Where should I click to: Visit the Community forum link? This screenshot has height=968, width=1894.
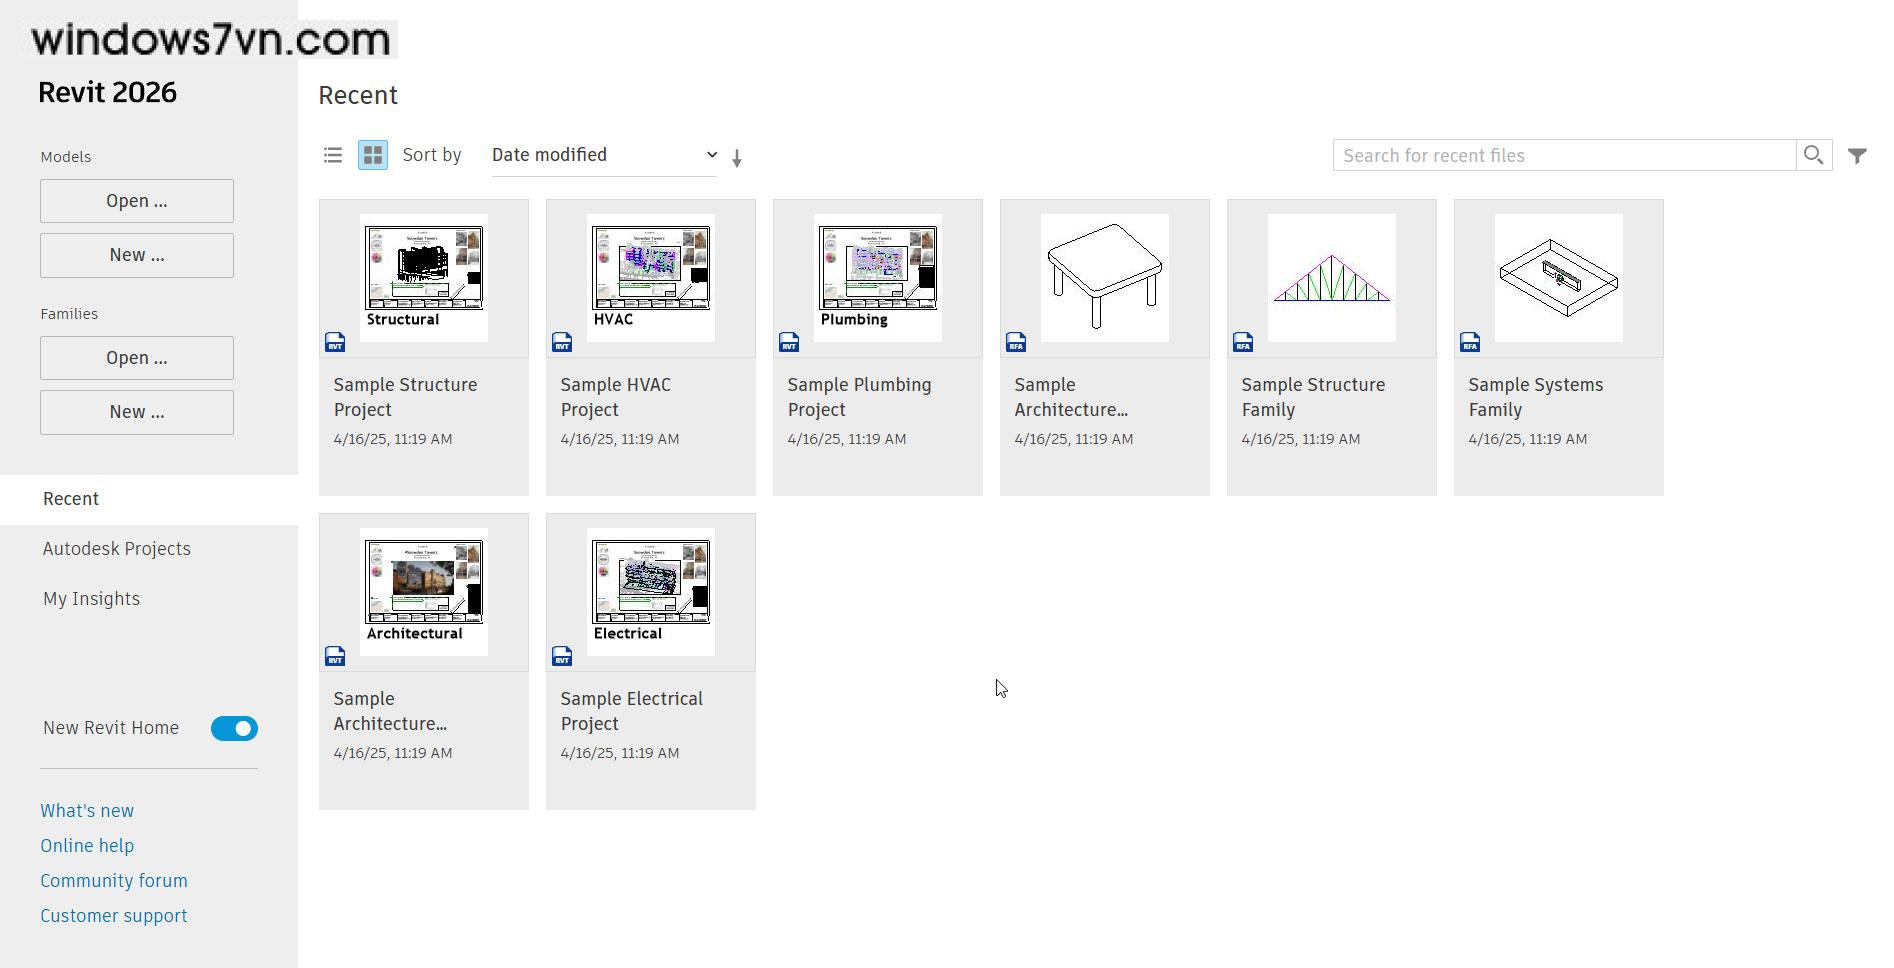(114, 881)
